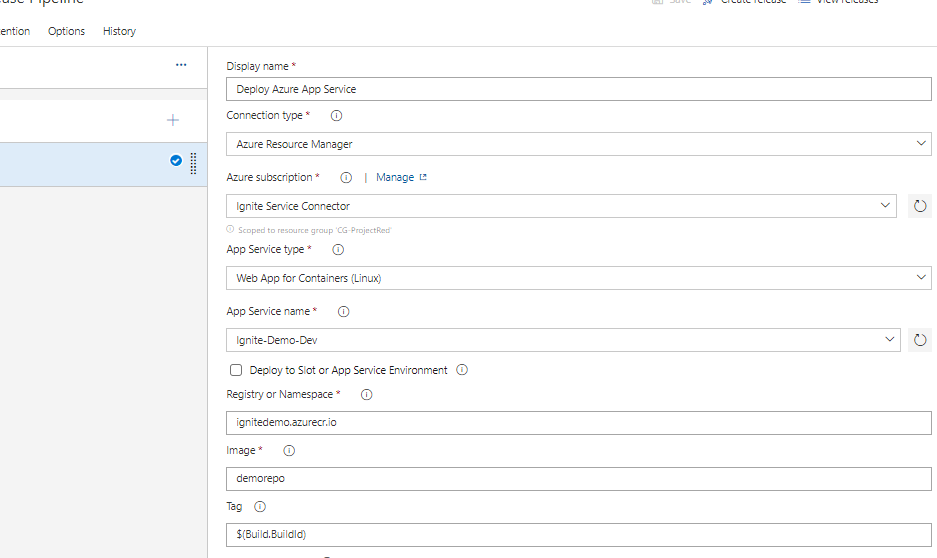Show info for Azure subscription
This screenshot has width=937, height=558.
(x=346, y=177)
